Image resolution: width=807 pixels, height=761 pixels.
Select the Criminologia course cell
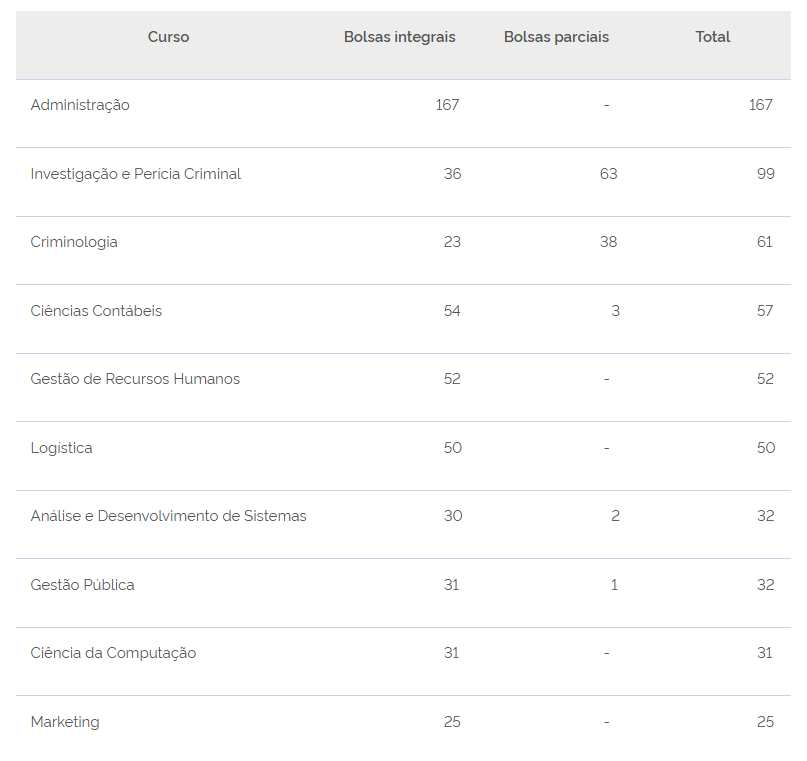pyautogui.click(x=74, y=242)
